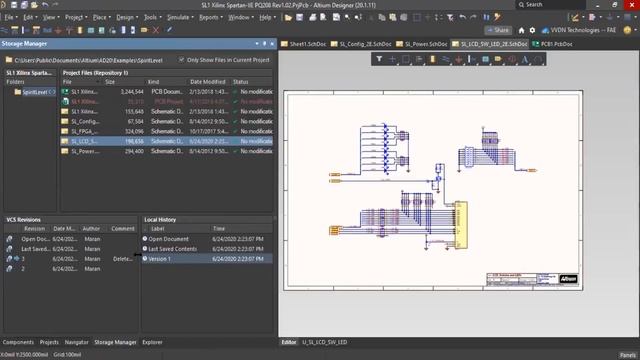Click in the Search field
The width and height of the screenshot is (640, 360).
tap(551, 5)
